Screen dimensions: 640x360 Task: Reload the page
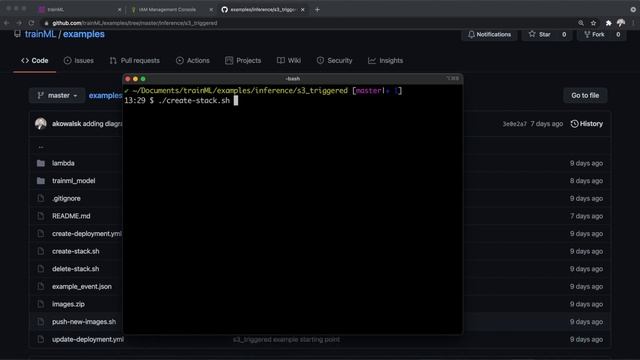[31, 23]
